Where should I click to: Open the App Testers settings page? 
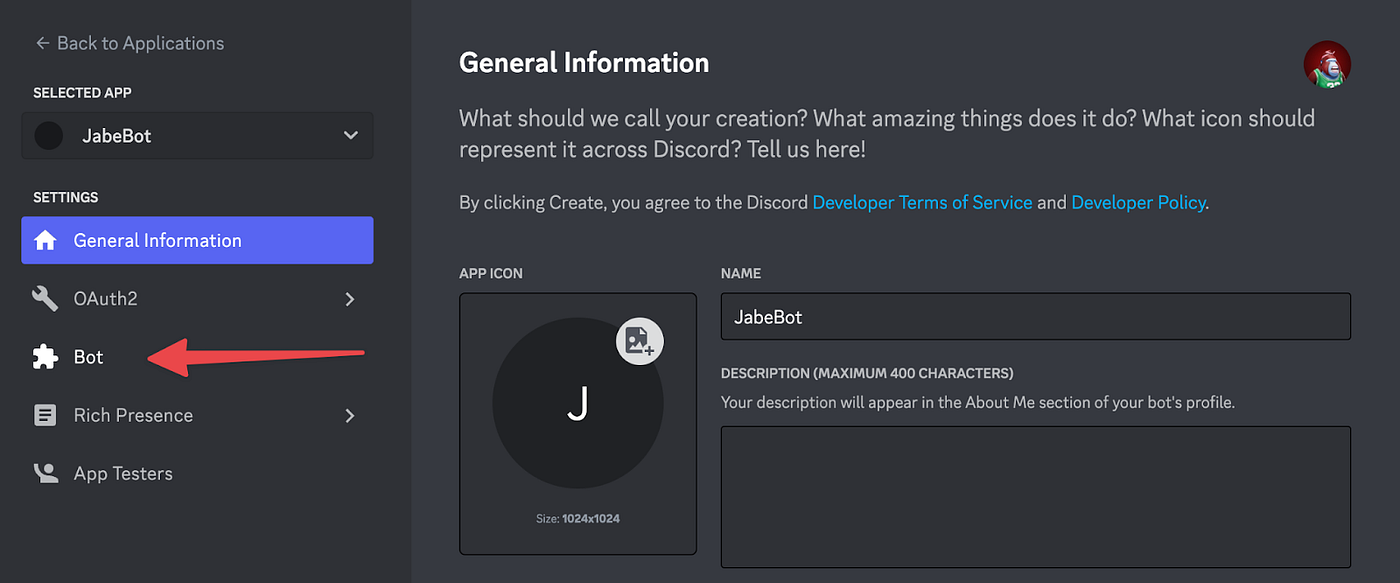coord(197,473)
